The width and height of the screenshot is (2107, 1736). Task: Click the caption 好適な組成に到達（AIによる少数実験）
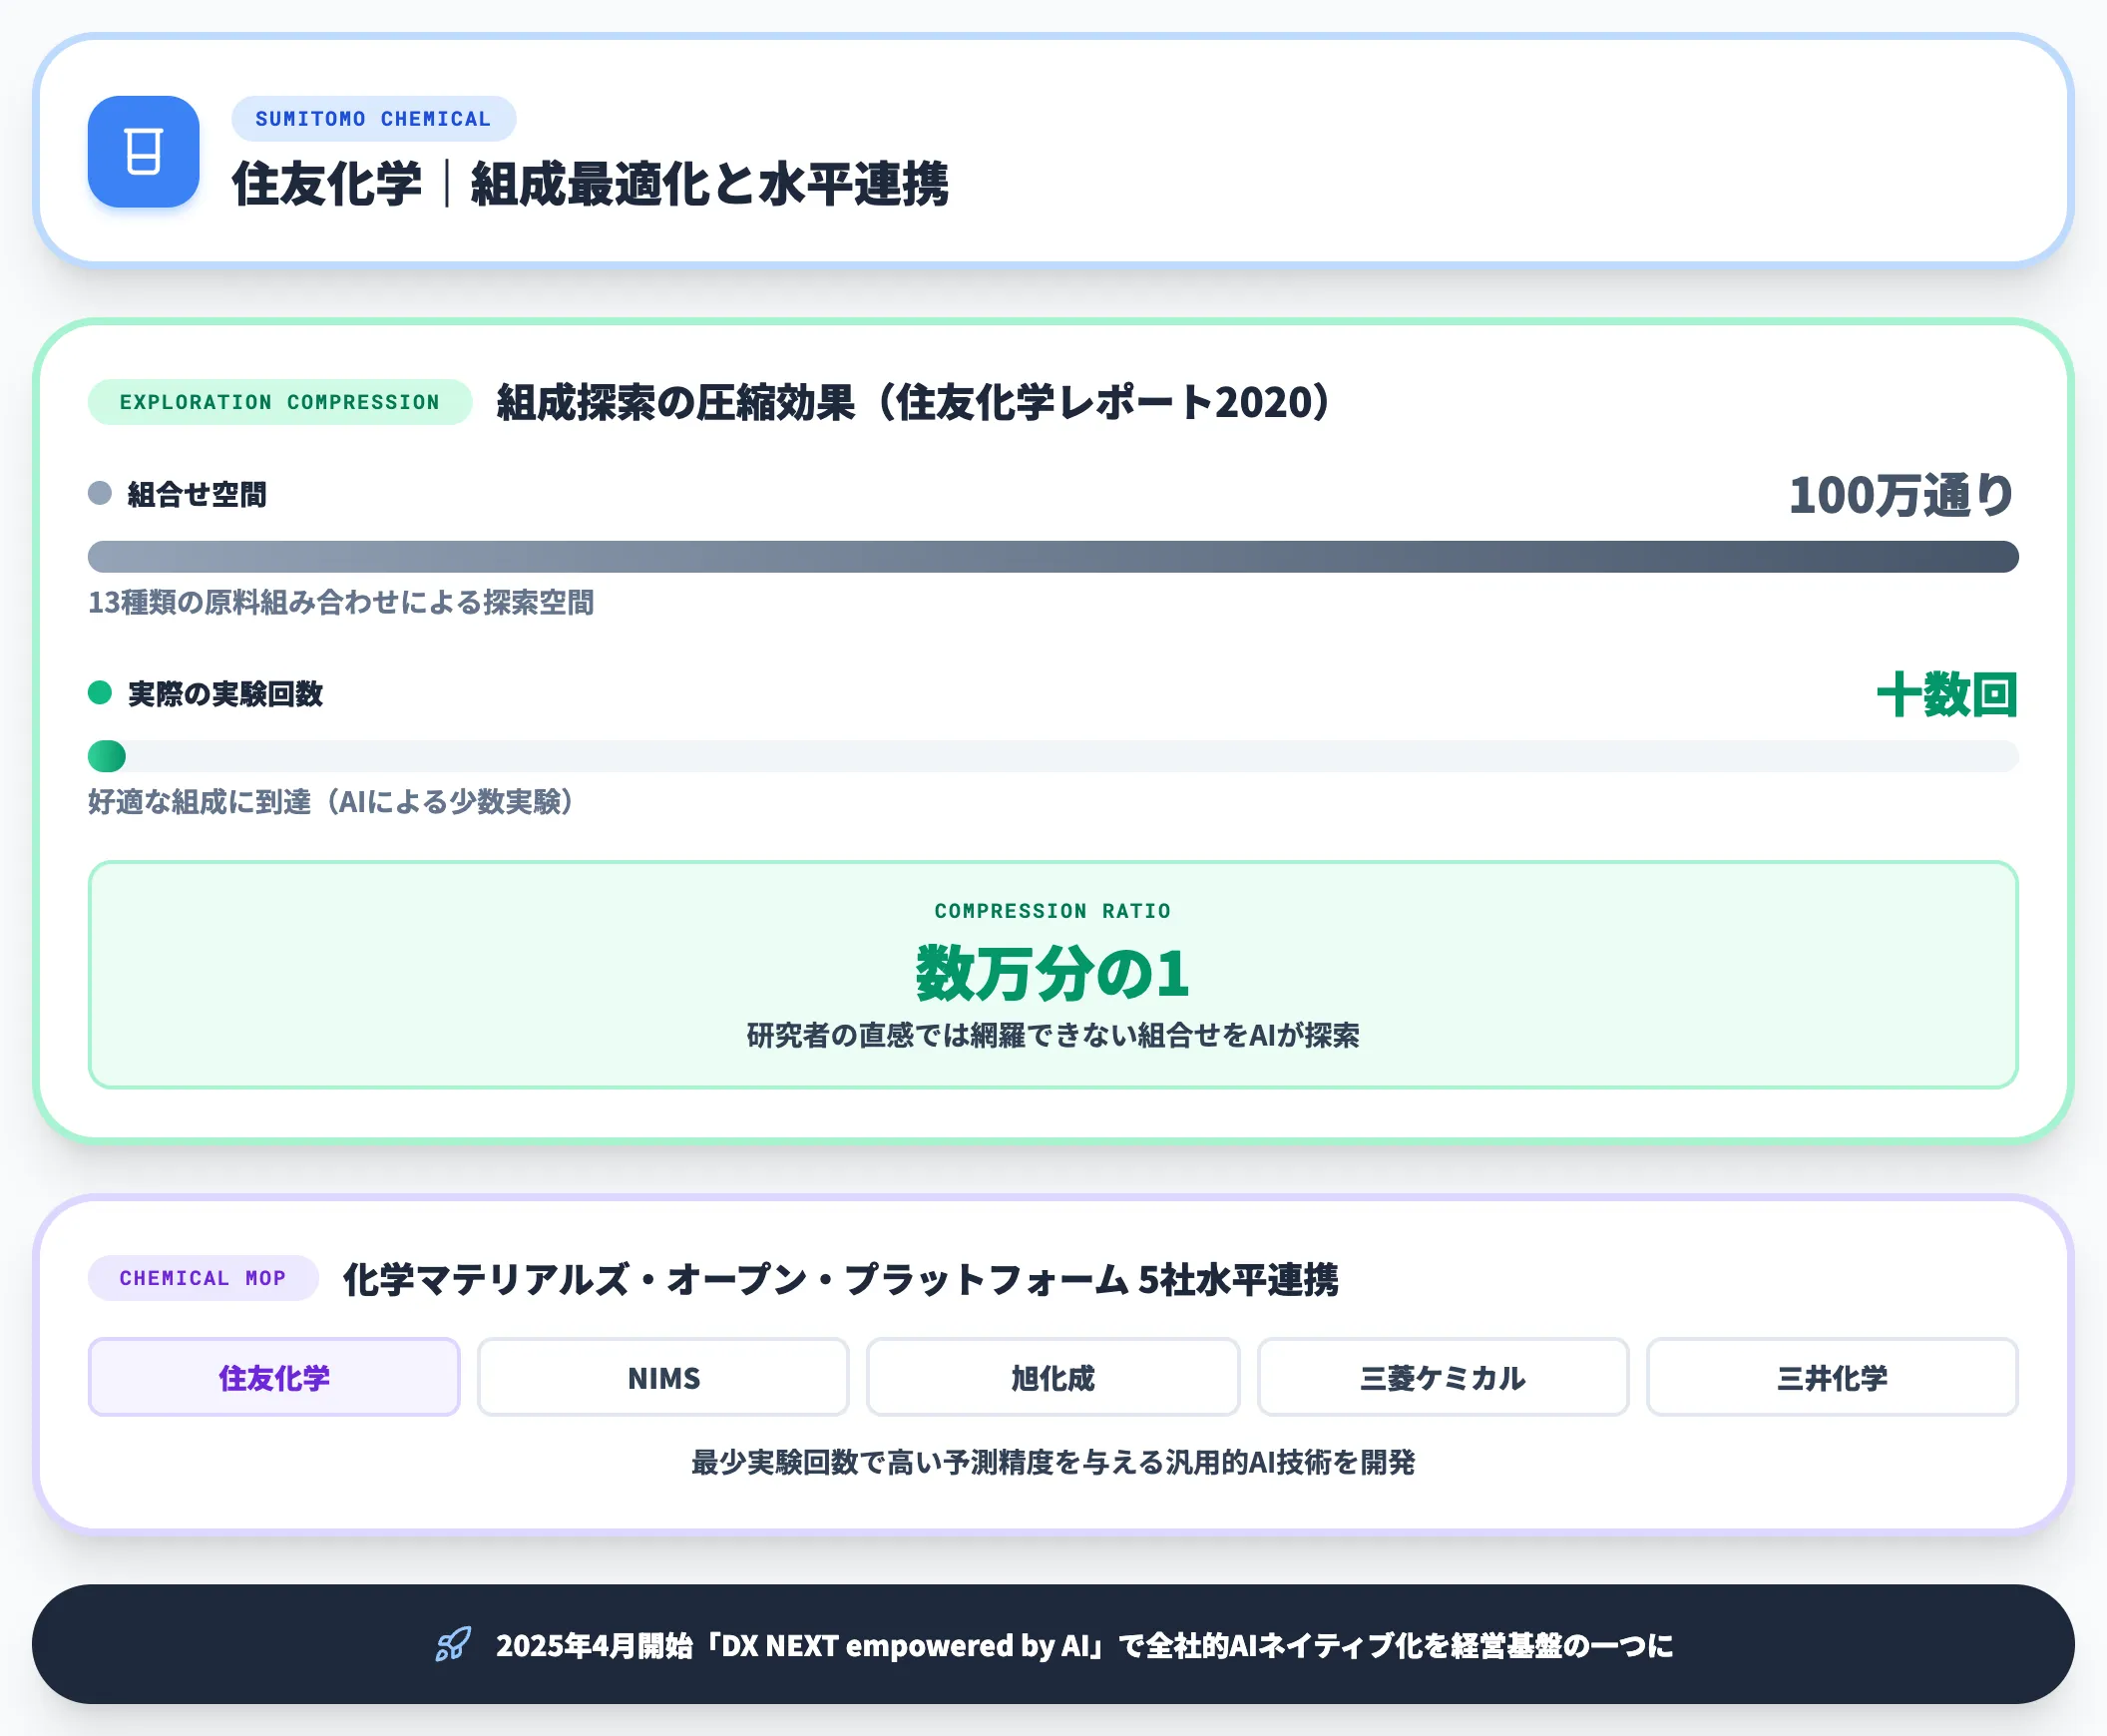click(x=331, y=802)
